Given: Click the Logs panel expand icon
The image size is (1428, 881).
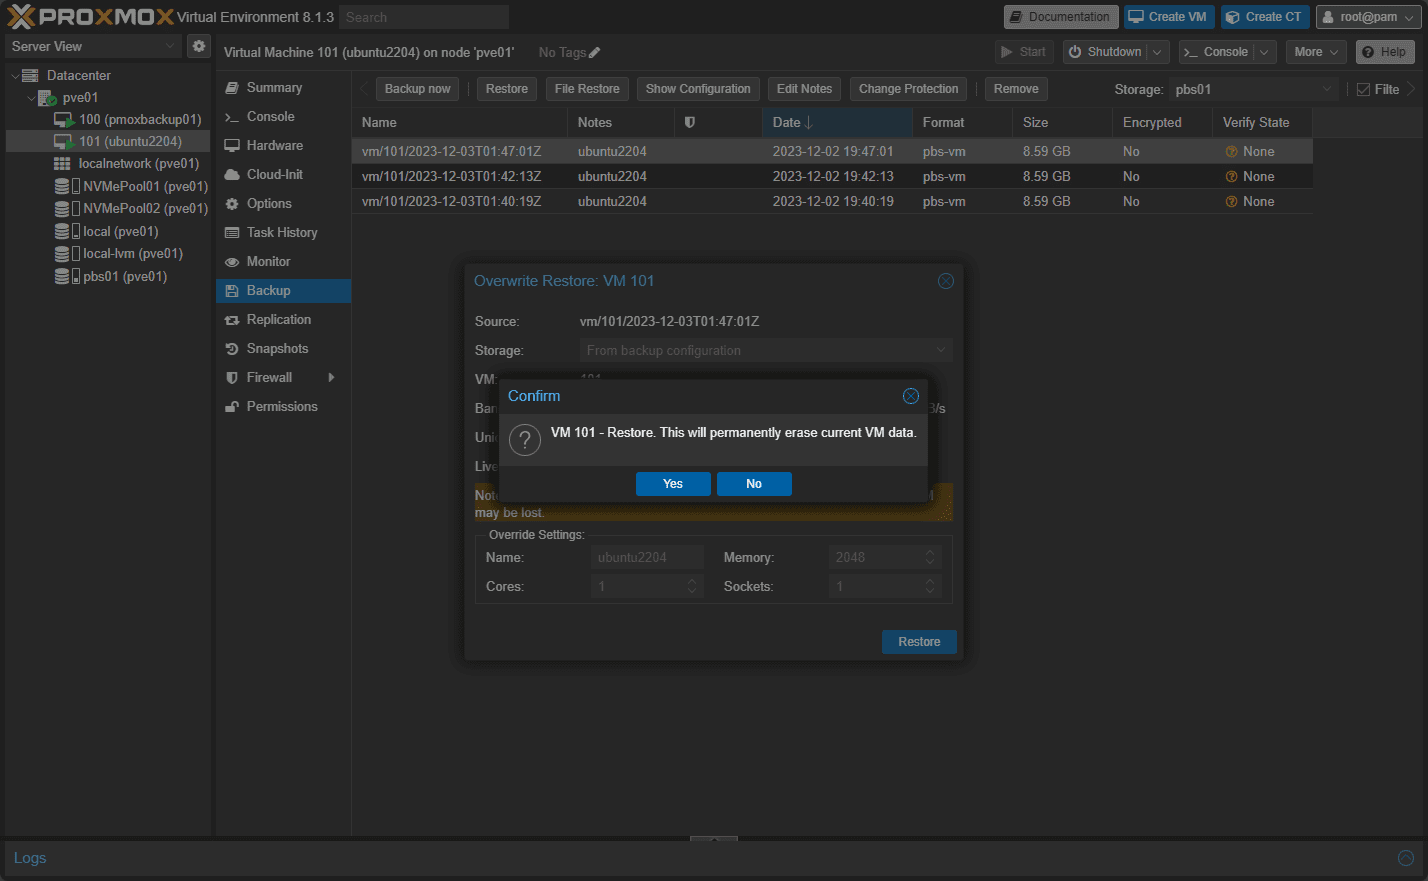Looking at the screenshot, I should 1405,858.
